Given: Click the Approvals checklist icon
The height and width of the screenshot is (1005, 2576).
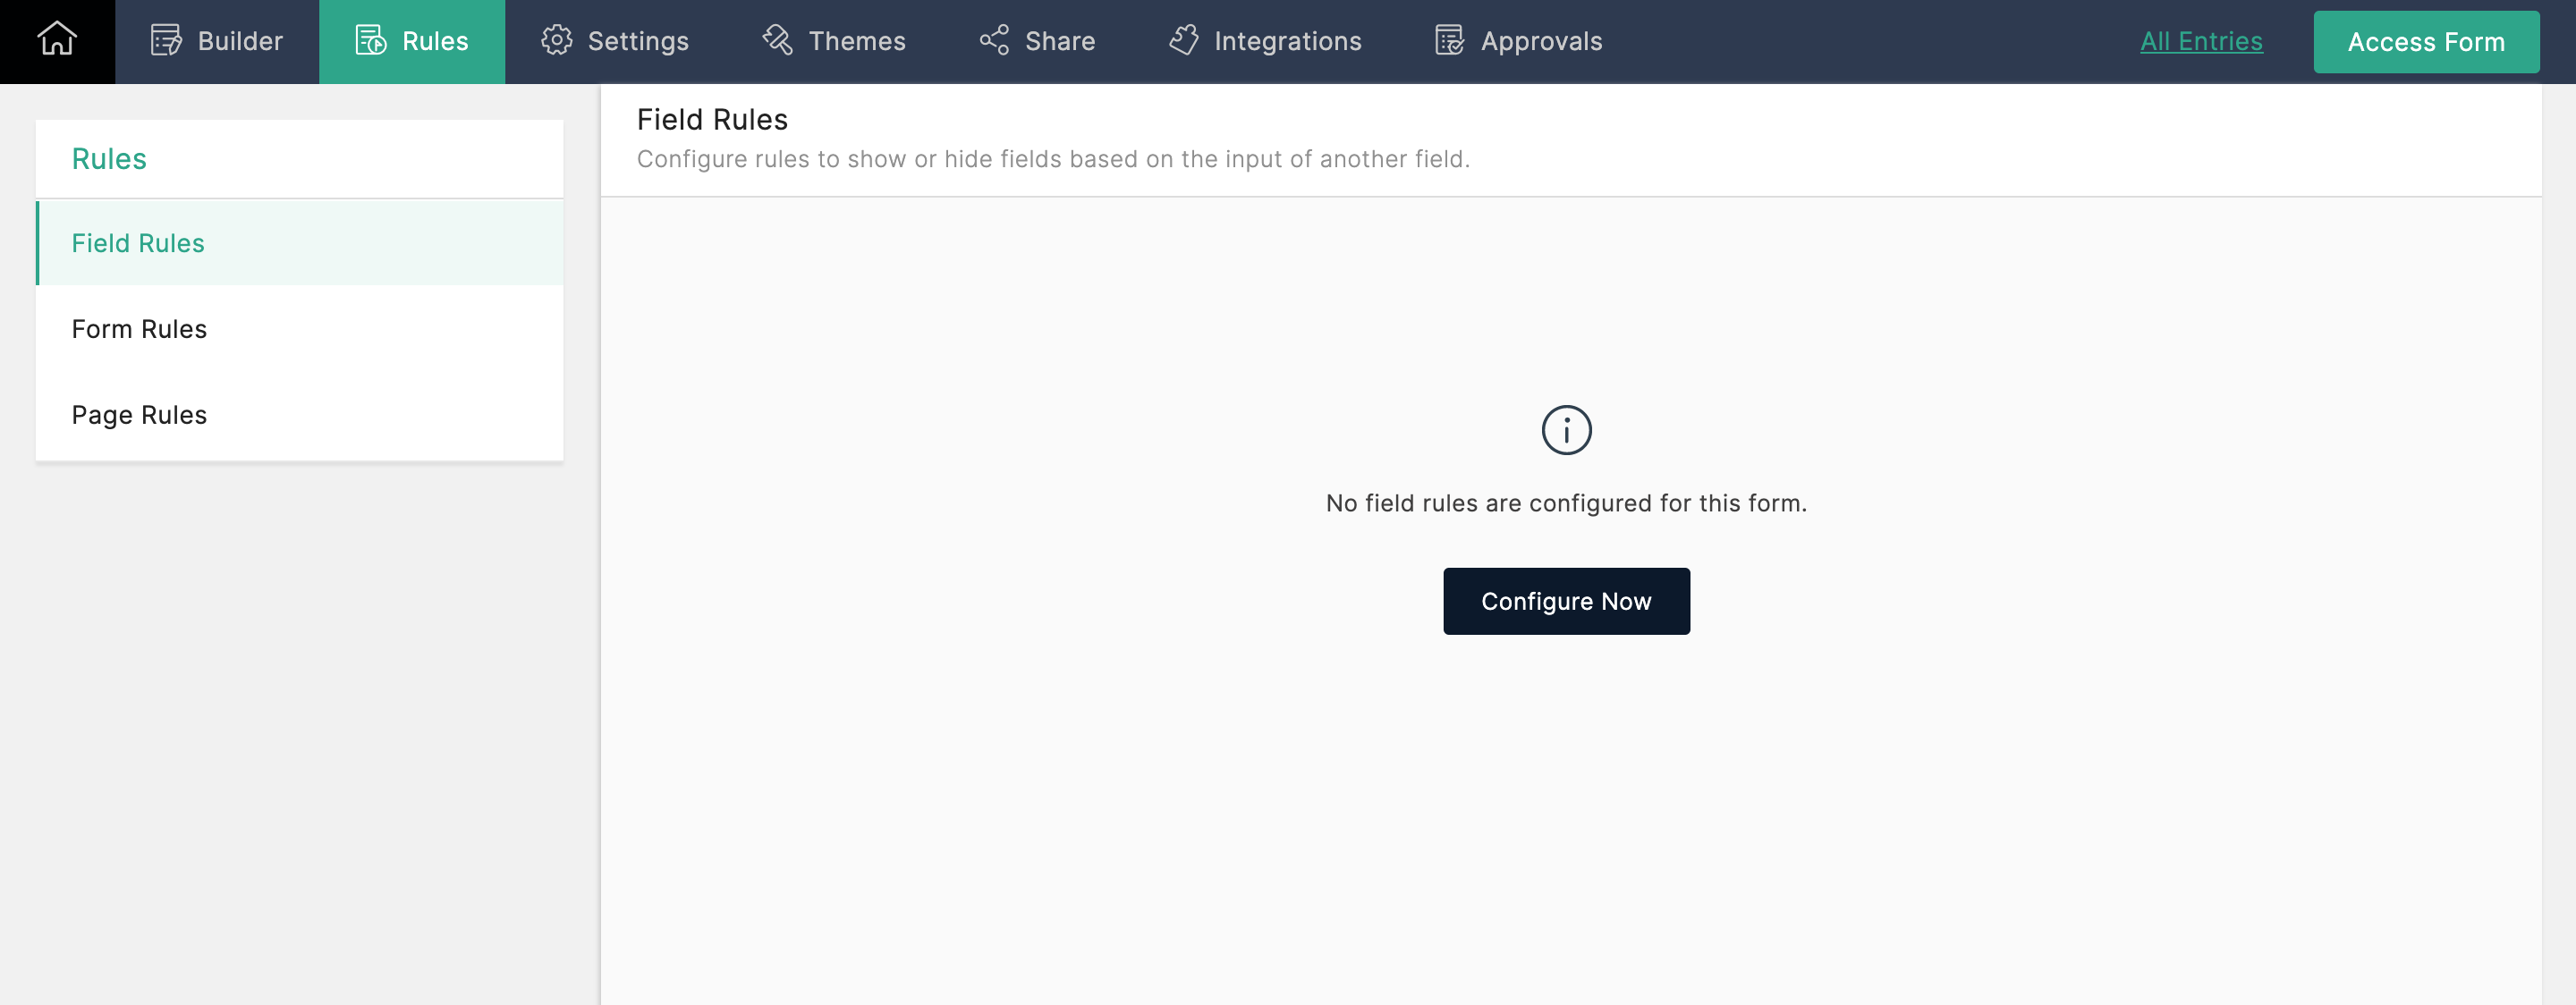Looking at the screenshot, I should click(1449, 40).
